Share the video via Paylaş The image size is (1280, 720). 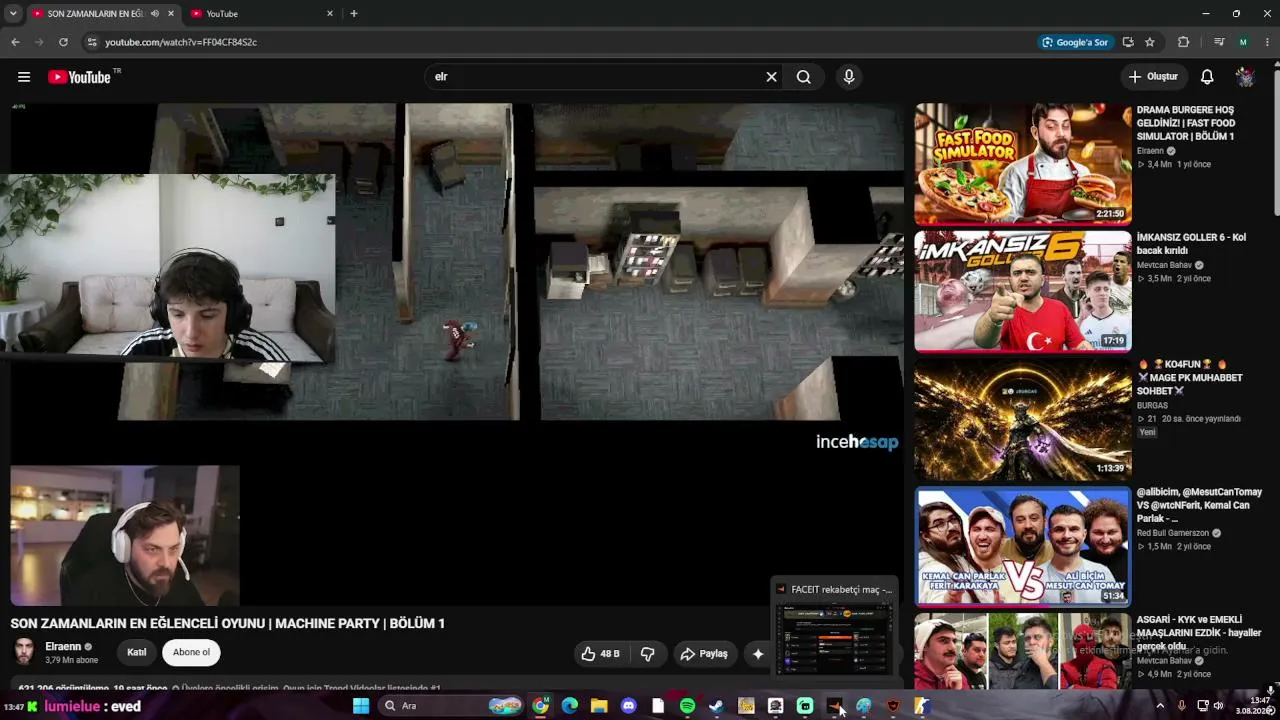(x=704, y=654)
